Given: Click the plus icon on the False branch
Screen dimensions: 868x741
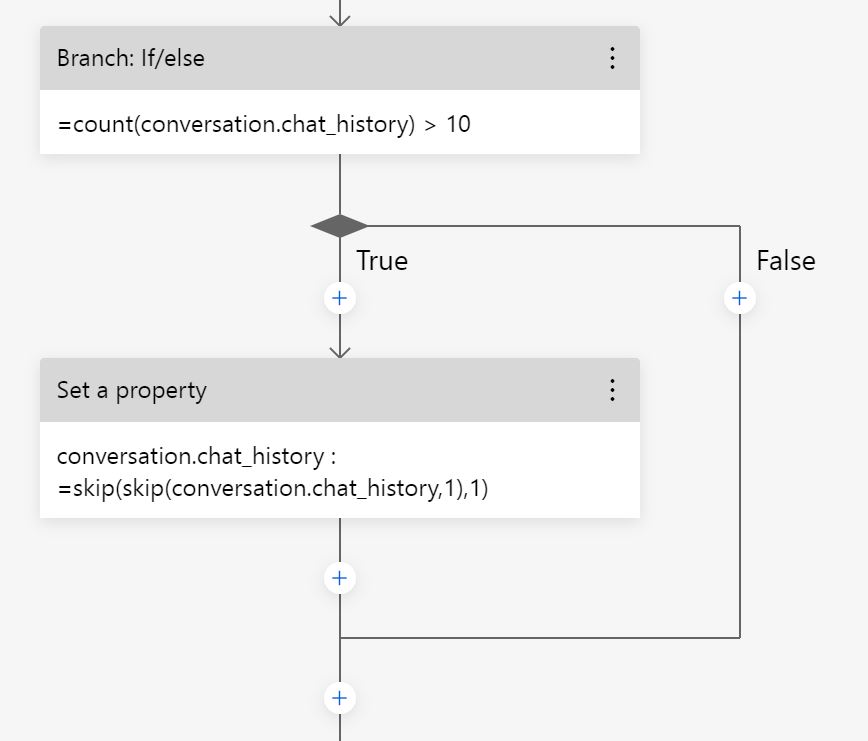Looking at the screenshot, I should pos(739,297).
